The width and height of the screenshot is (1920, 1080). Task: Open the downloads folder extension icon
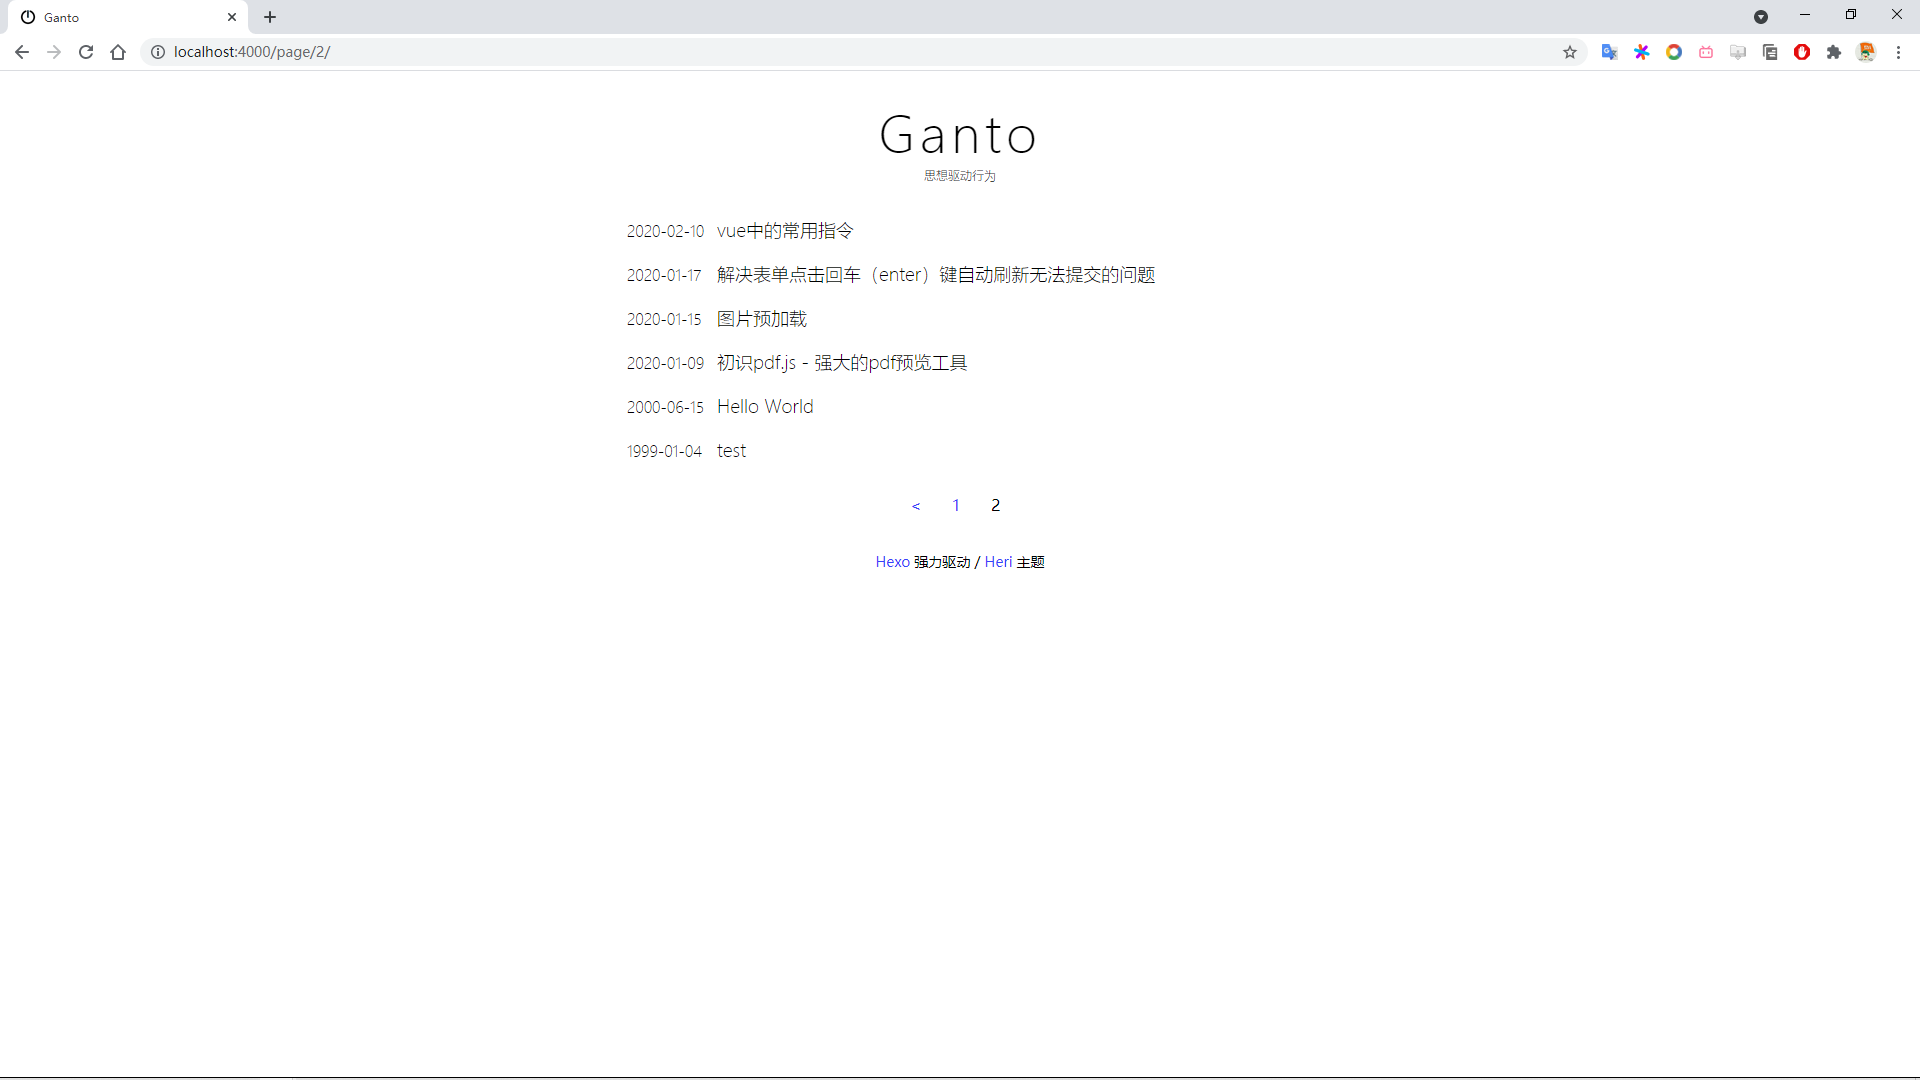pos(1738,52)
